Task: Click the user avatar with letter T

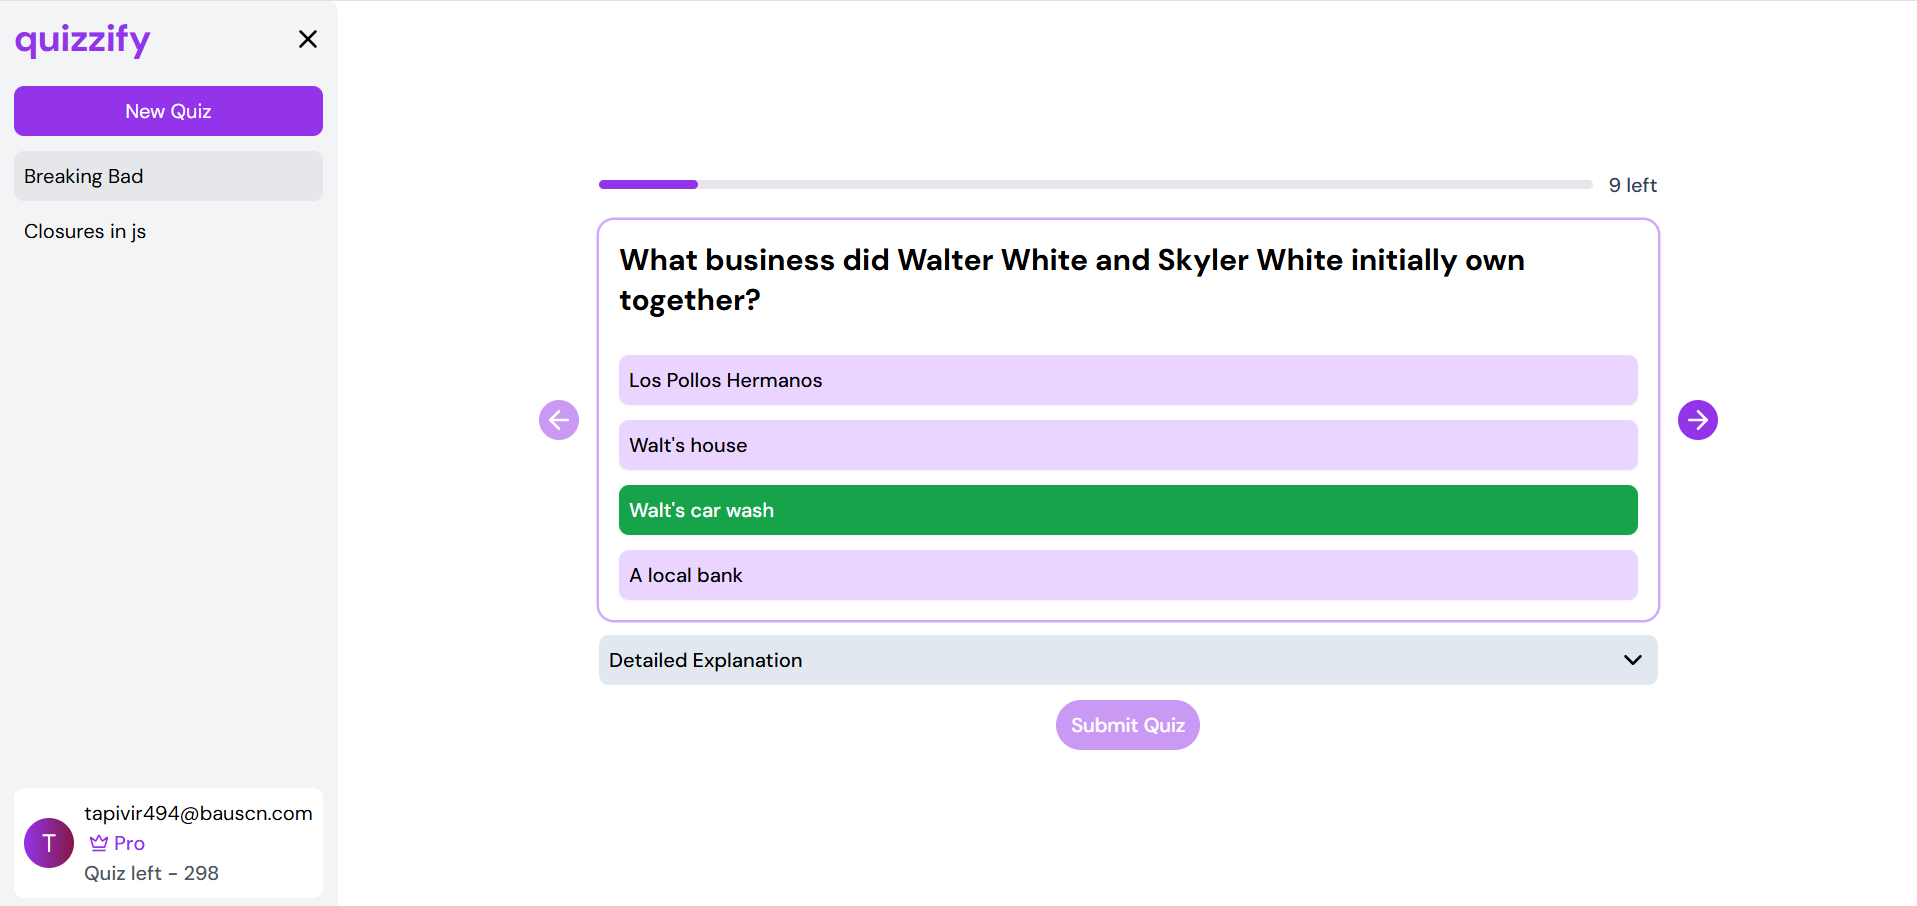Action: pos(49,843)
